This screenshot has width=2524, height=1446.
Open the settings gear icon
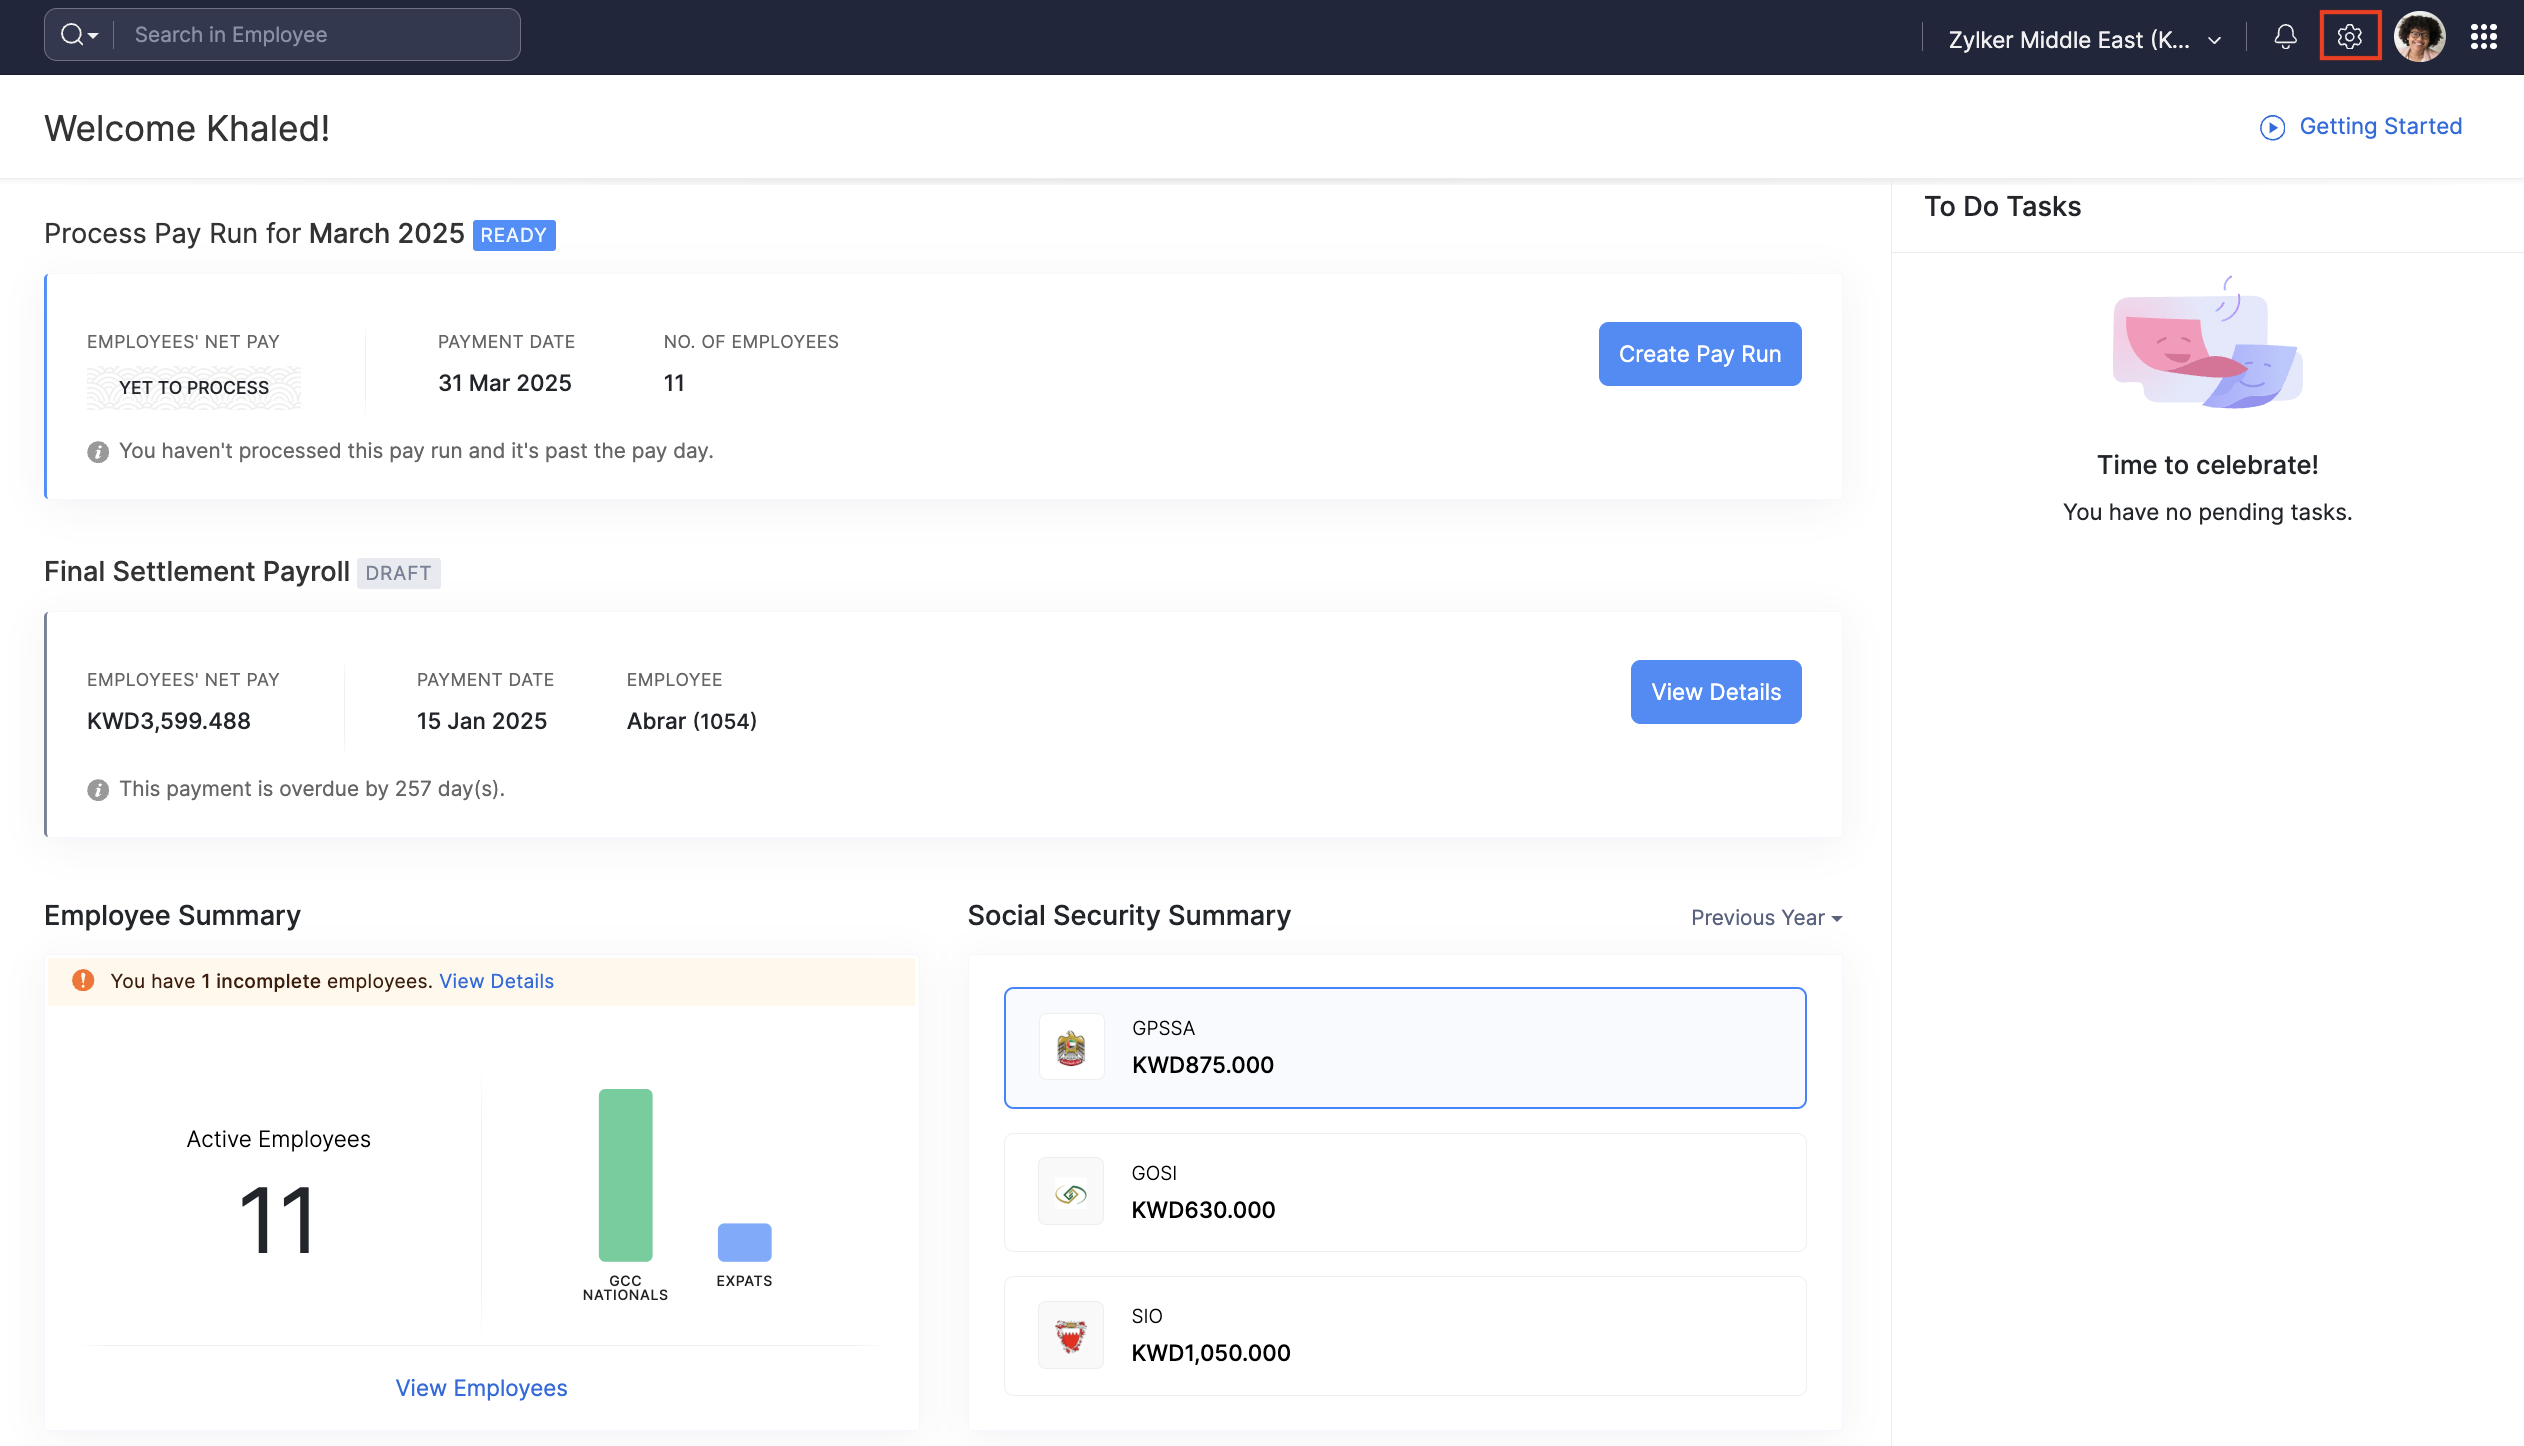(2349, 37)
